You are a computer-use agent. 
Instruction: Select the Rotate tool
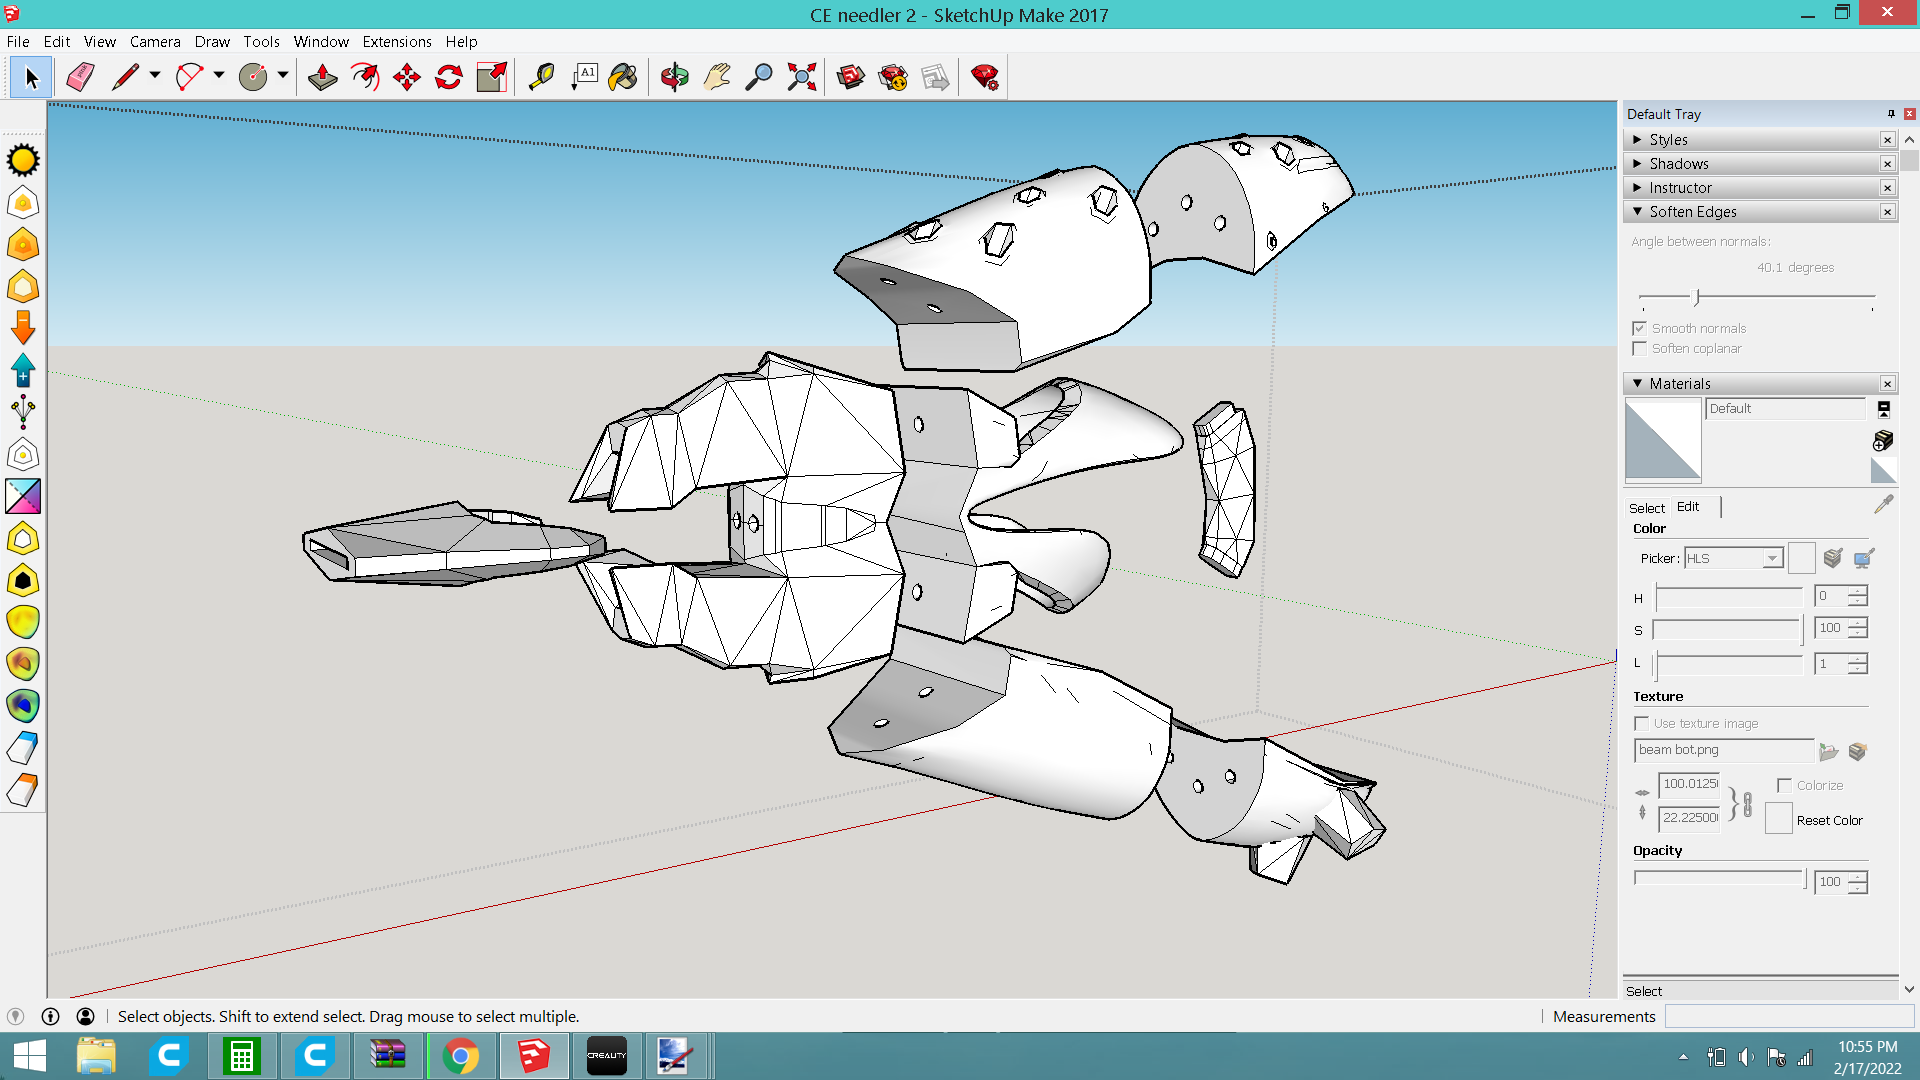click(x=449, y=77)
